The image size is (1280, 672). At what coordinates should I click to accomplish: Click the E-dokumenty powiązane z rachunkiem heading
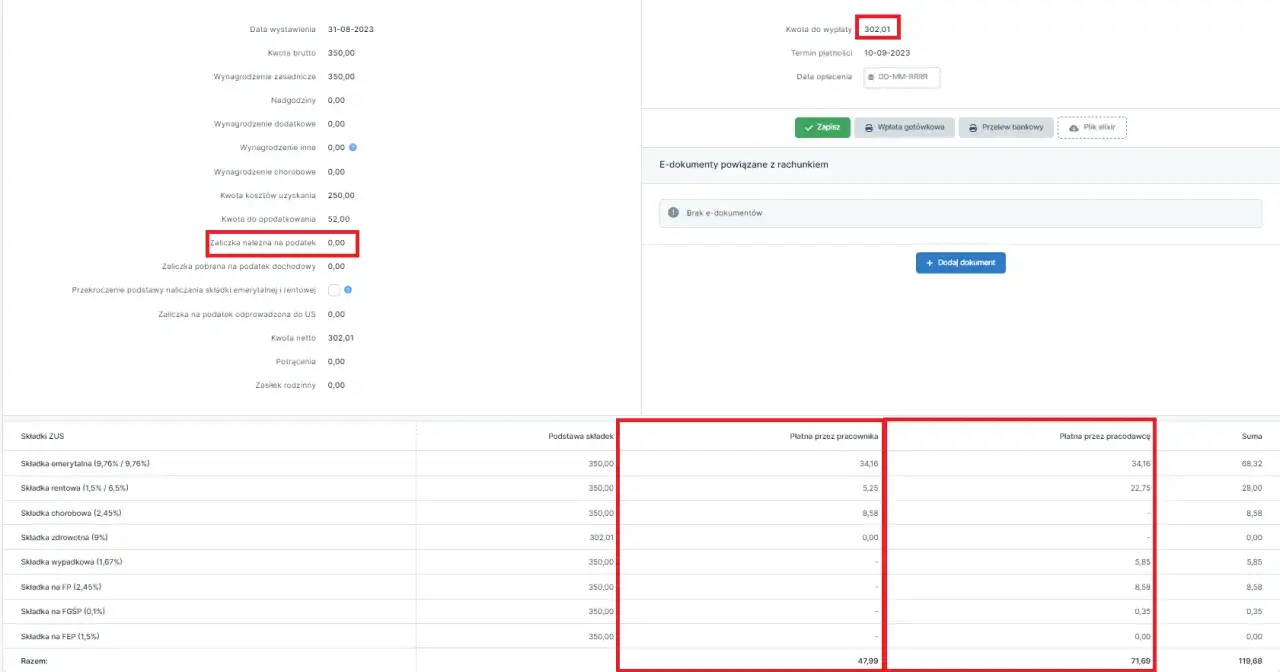click(x=743, y=164)
